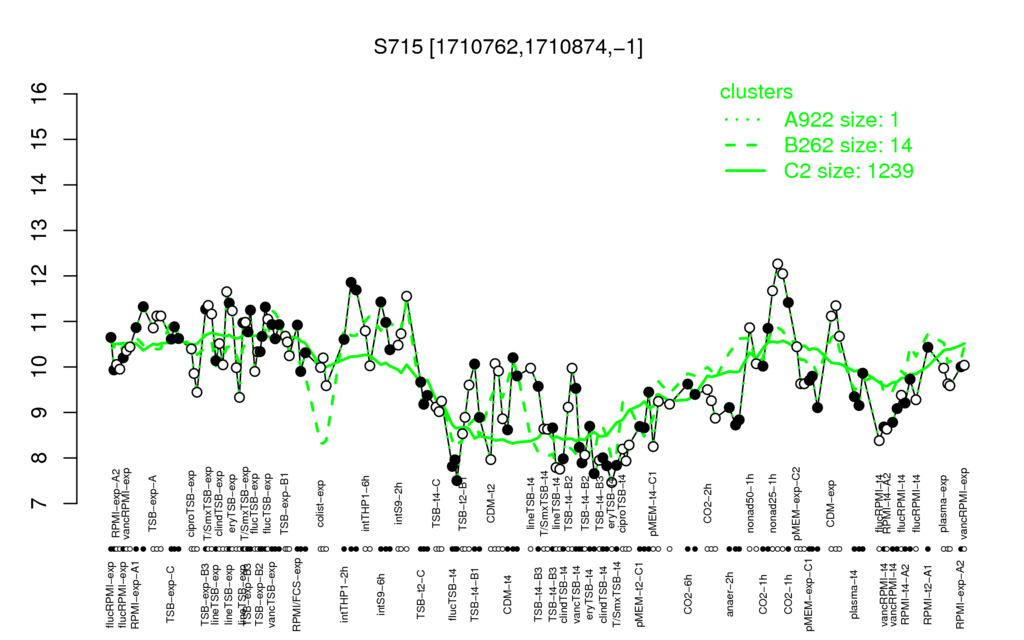Click the 'plasma-t4' bottom axis label
The width and height of the screenshot is (1024, 640).
pos(854,593)
